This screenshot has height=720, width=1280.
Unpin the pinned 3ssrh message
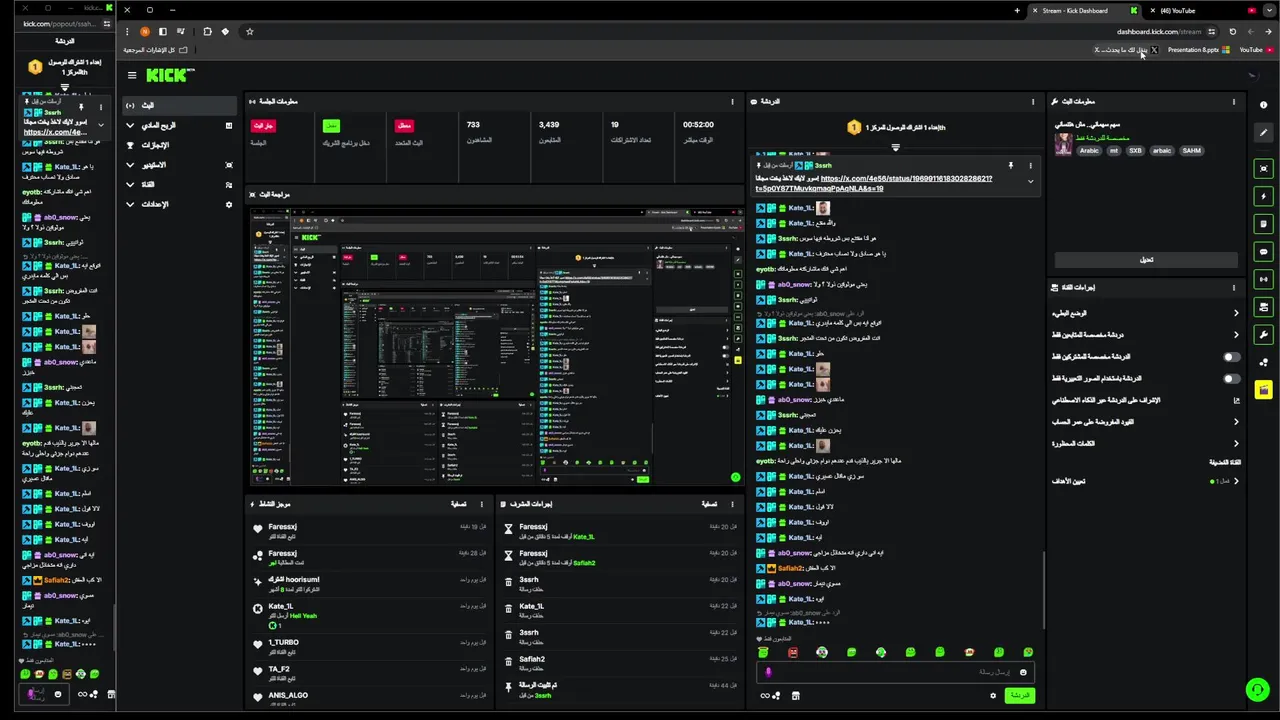[x=1011, y=165]
